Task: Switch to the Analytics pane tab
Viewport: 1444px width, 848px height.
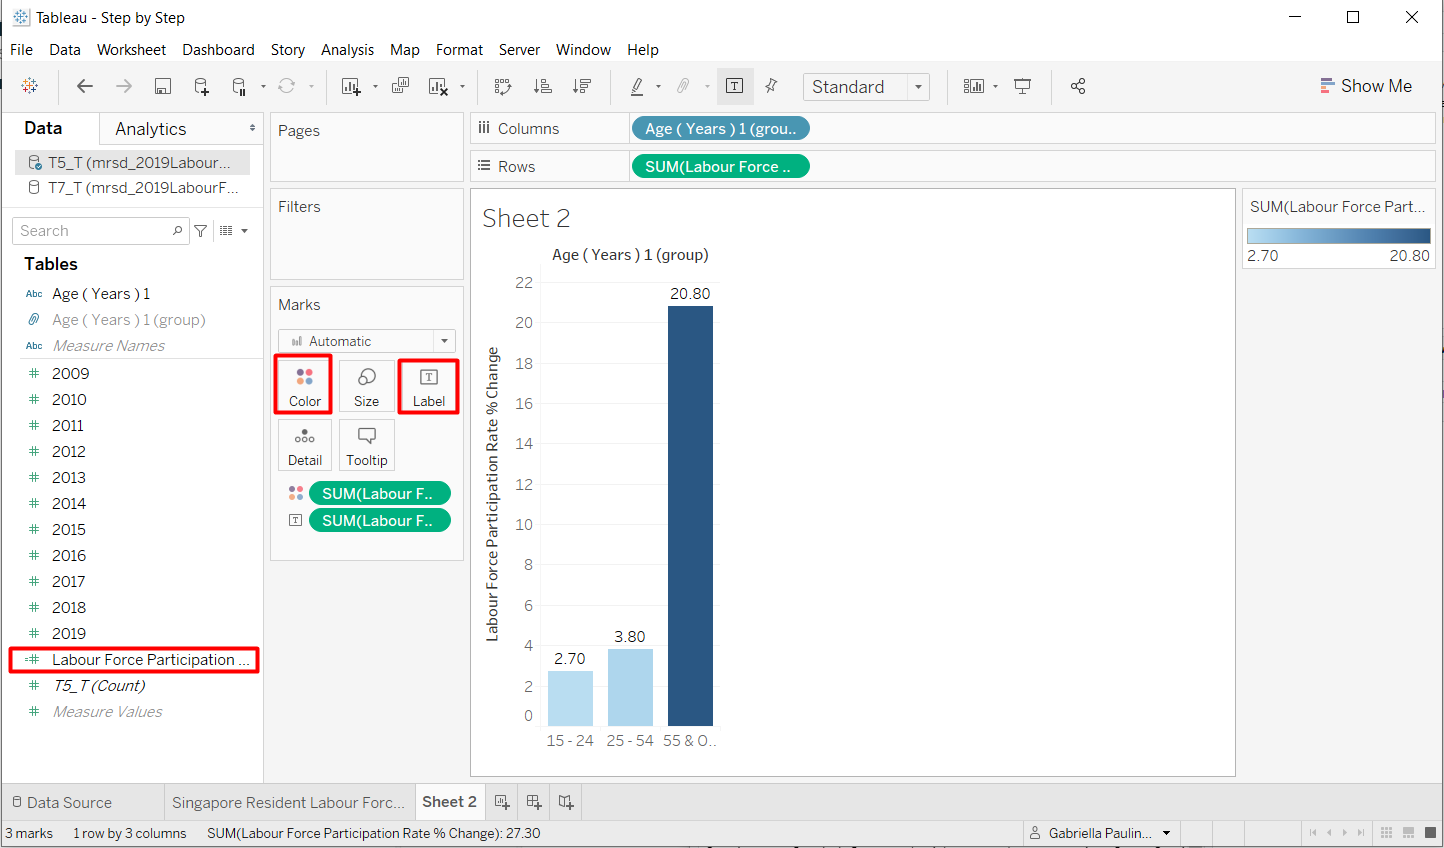Action: coord(151,129)
